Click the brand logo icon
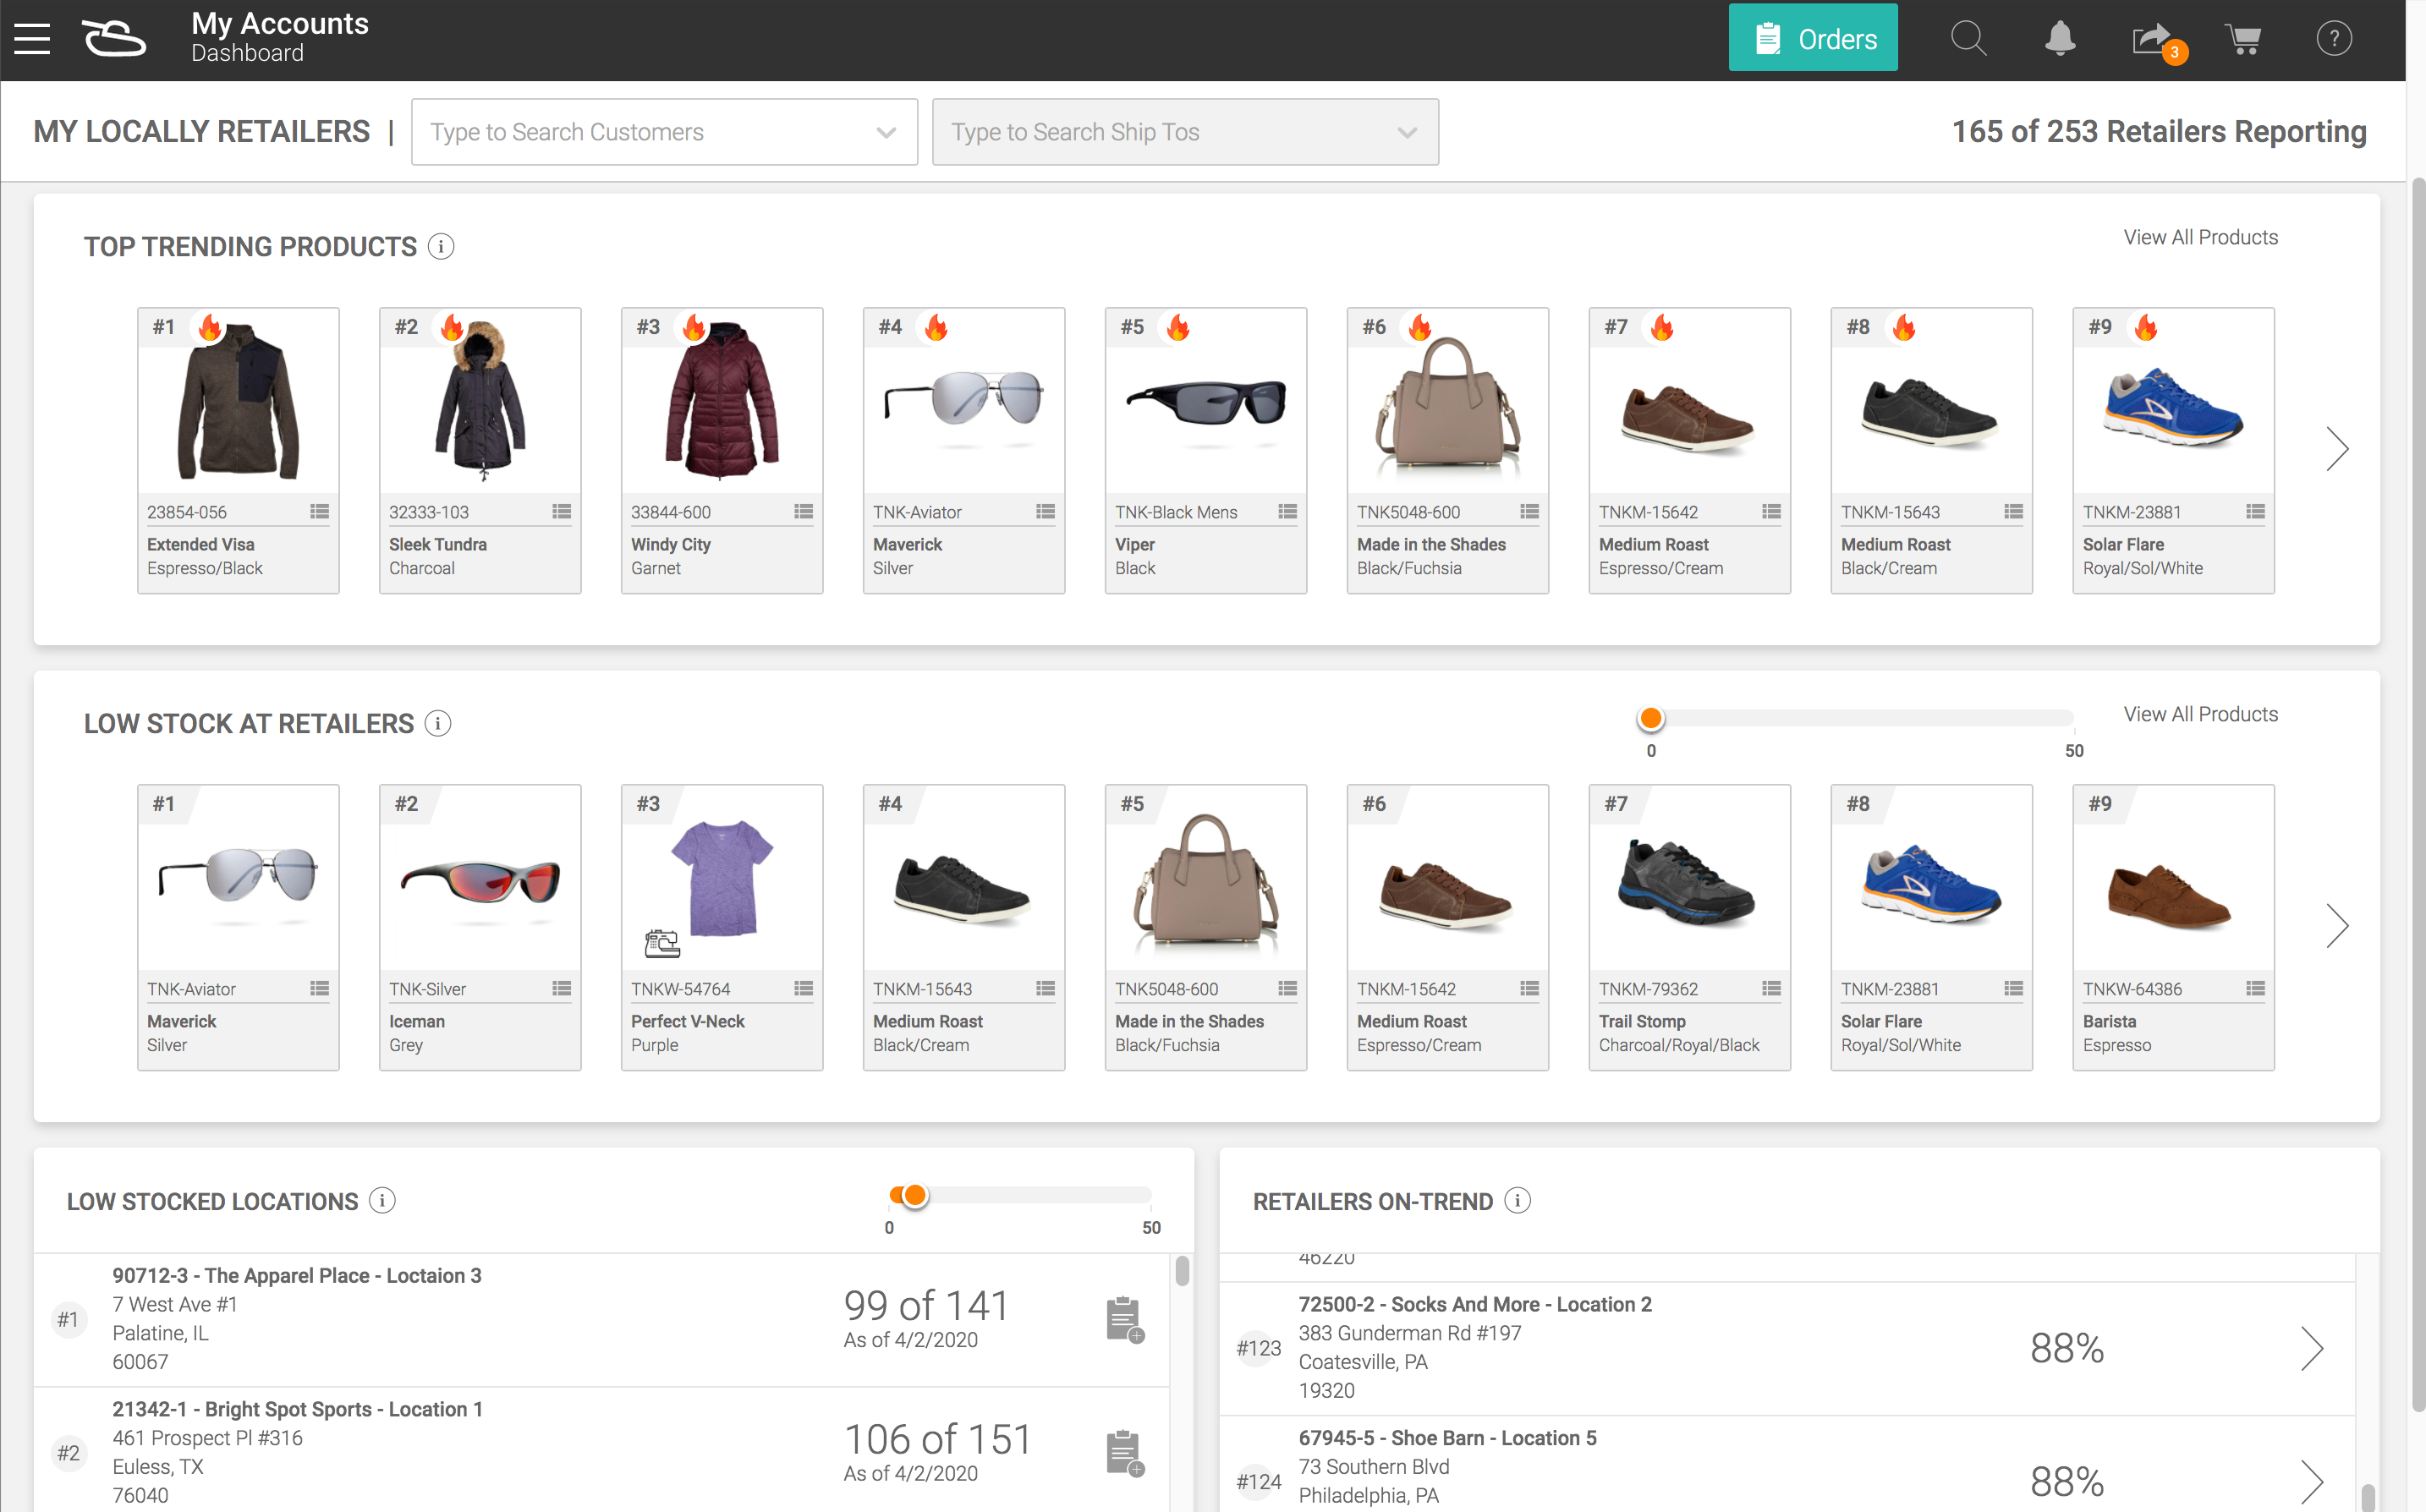 (114, 39)
